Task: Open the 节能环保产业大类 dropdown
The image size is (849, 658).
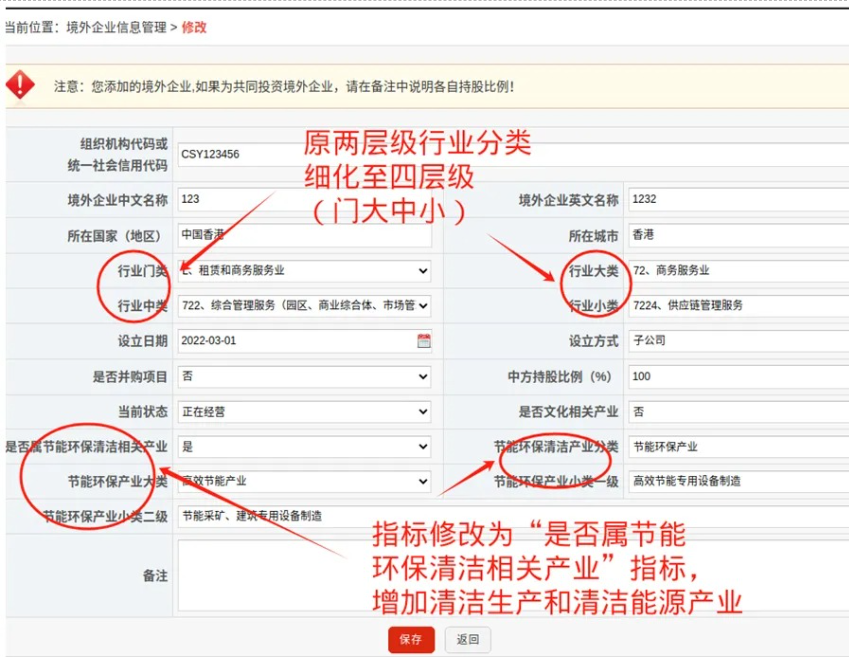Action: 304,482
